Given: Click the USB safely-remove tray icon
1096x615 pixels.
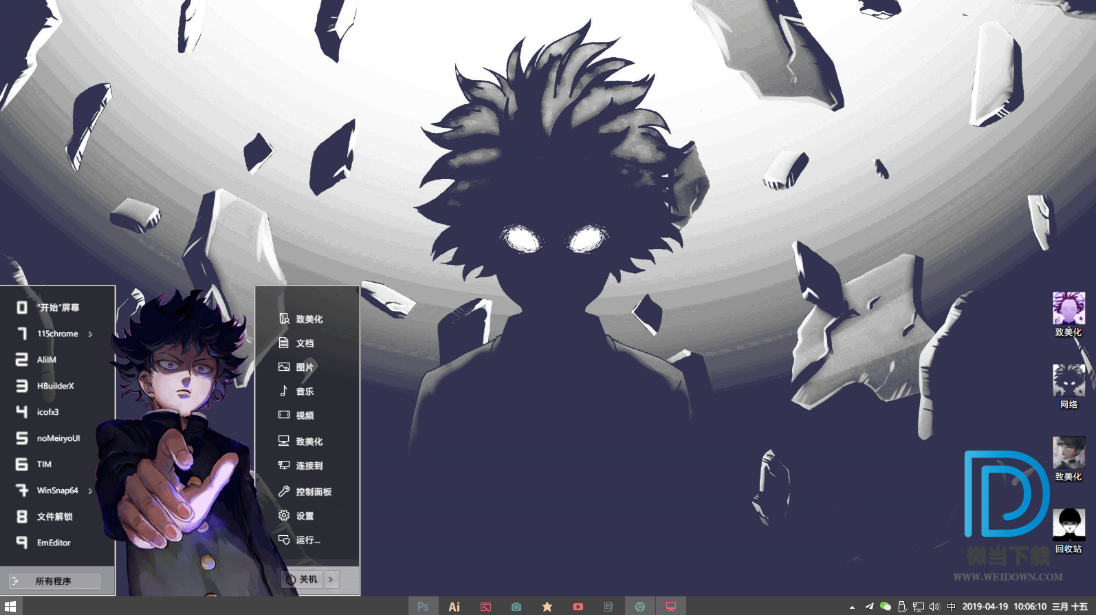Looking at the screenshot, I should click(x=902, y=607).
